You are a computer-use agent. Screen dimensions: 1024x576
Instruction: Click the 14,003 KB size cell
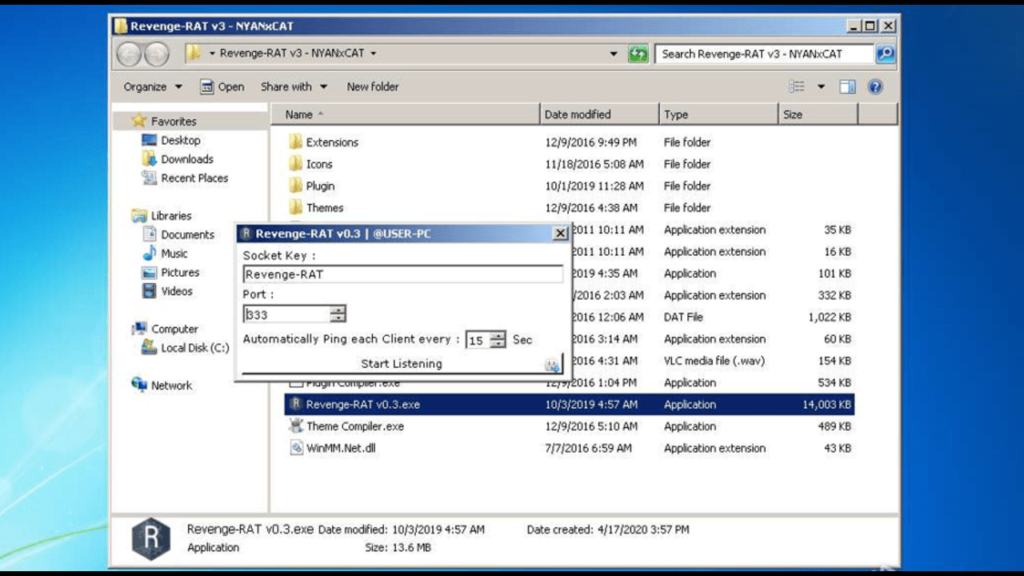827,404
